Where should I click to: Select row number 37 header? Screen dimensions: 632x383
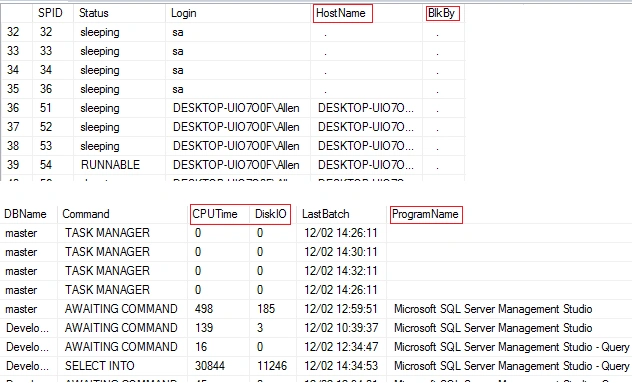click(x=13, y=127)
